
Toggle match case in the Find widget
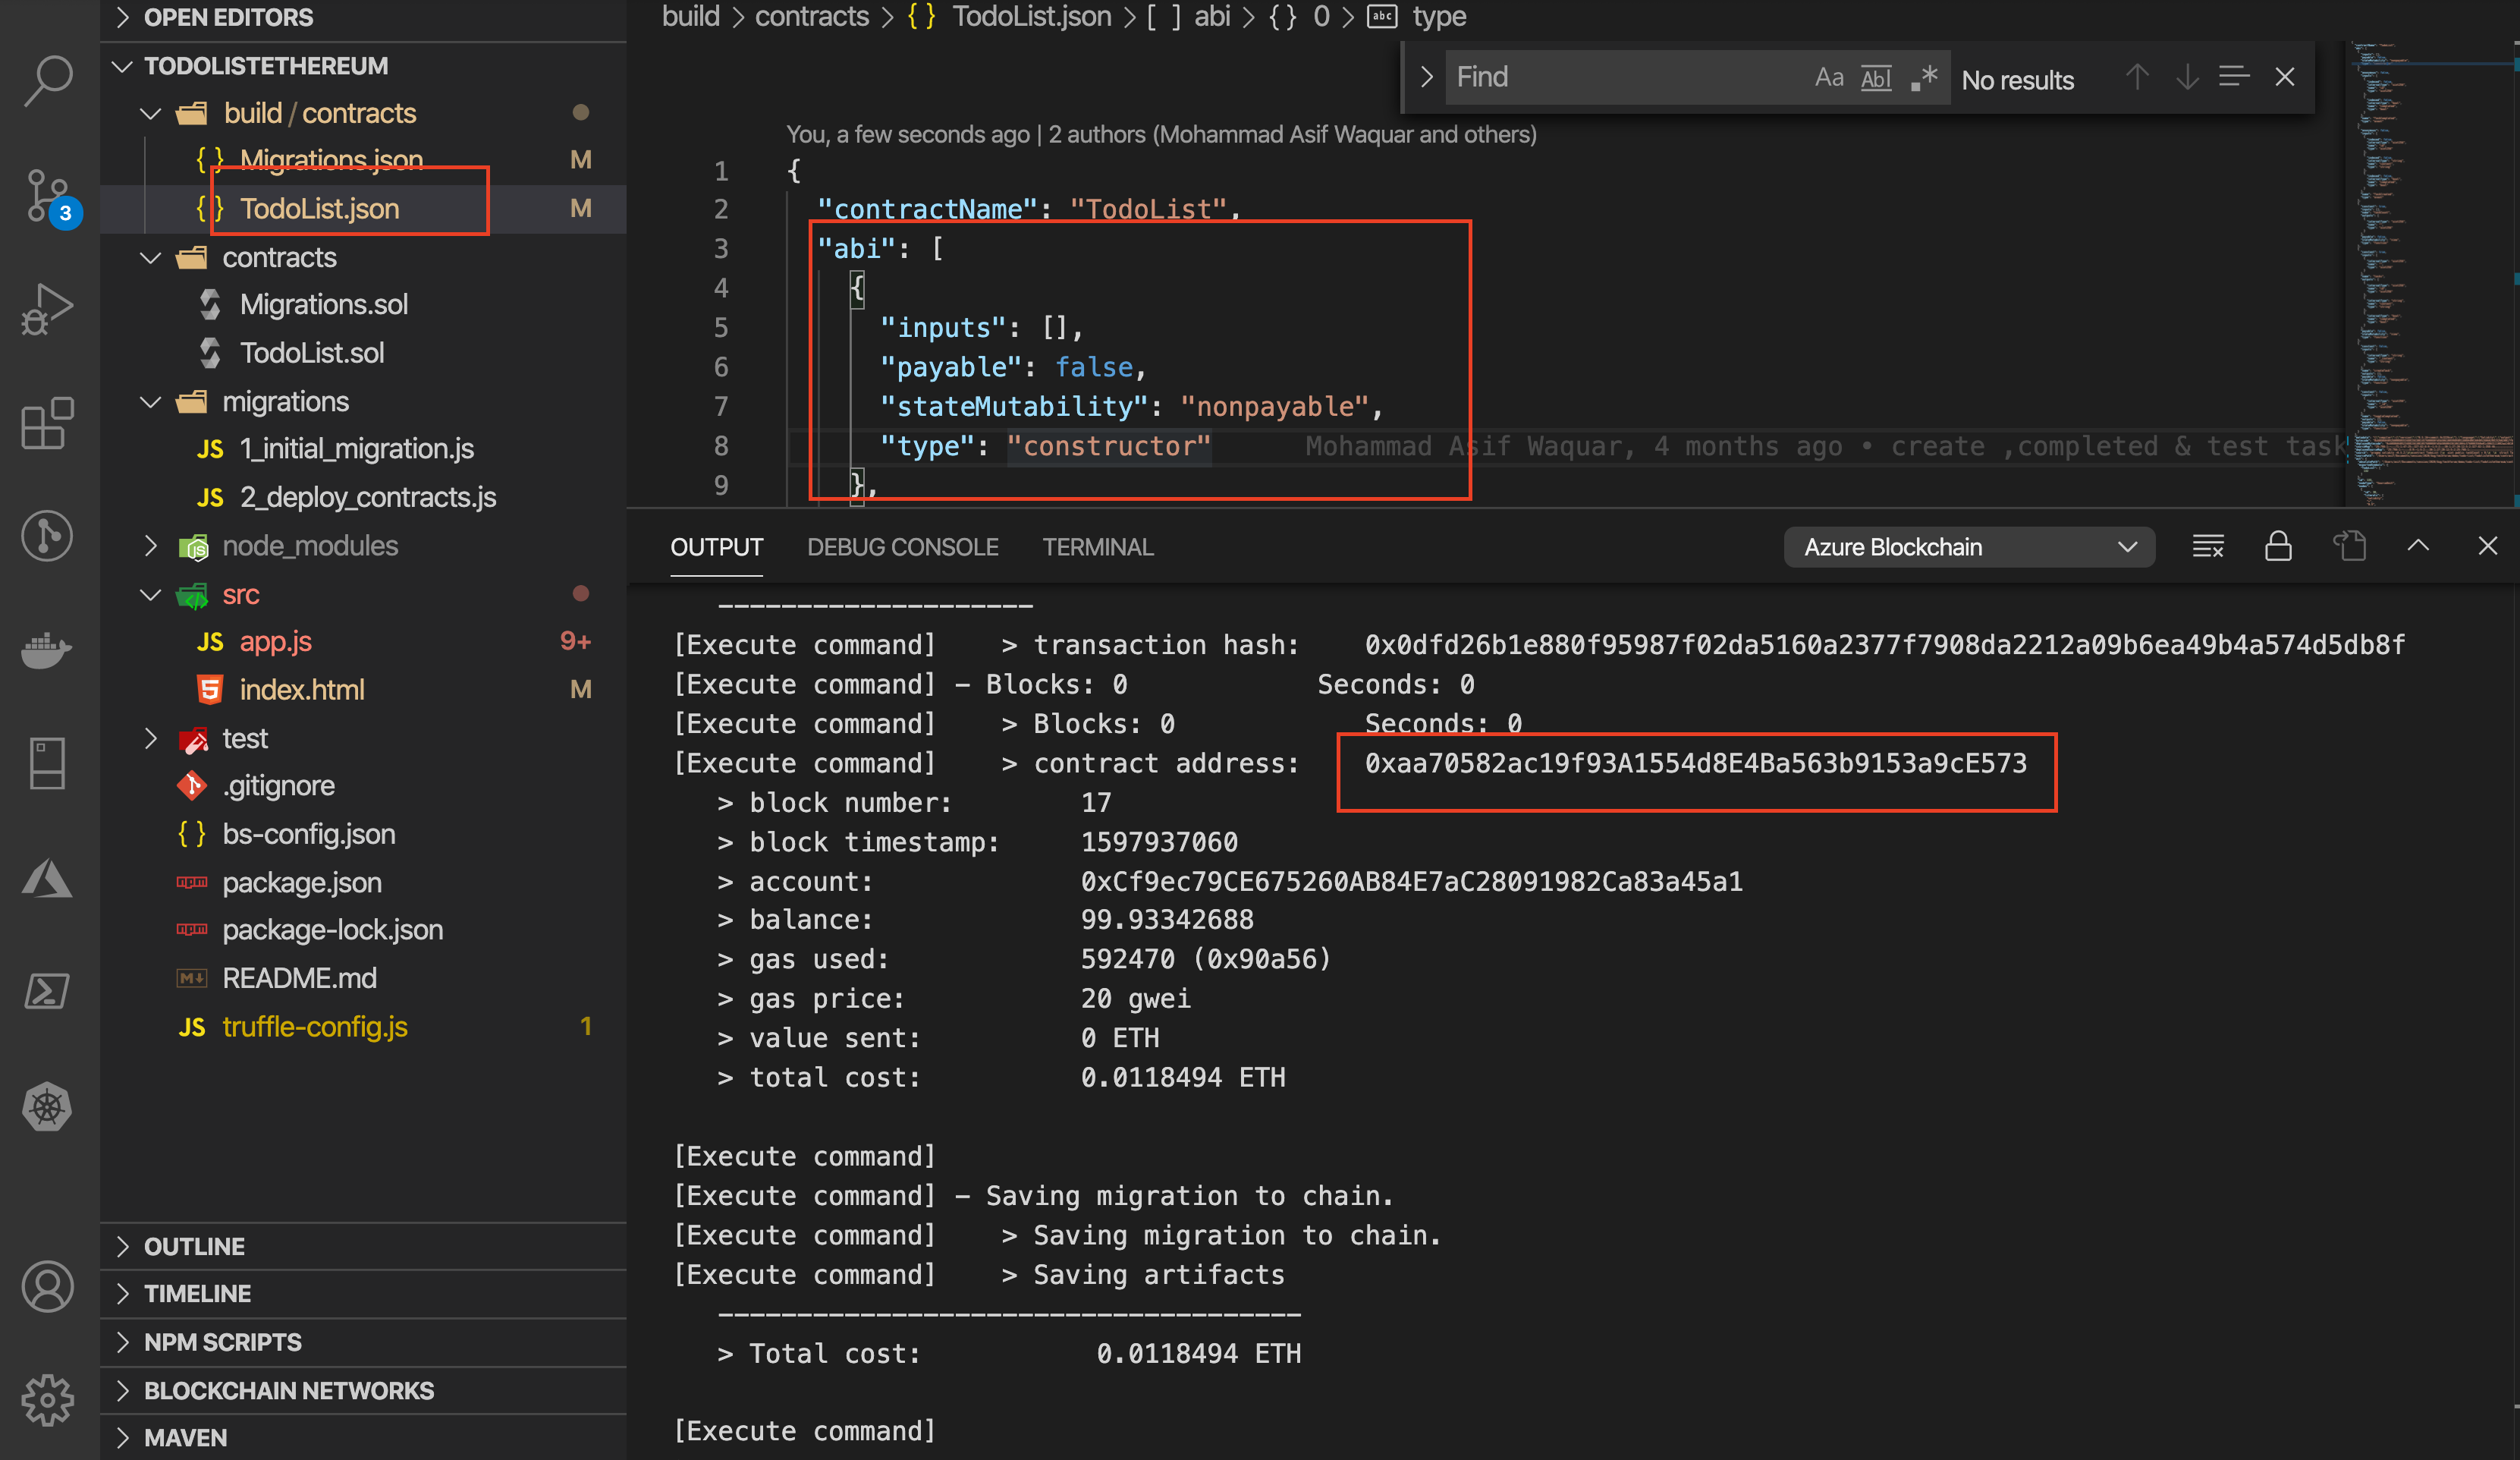[1829, 77]
